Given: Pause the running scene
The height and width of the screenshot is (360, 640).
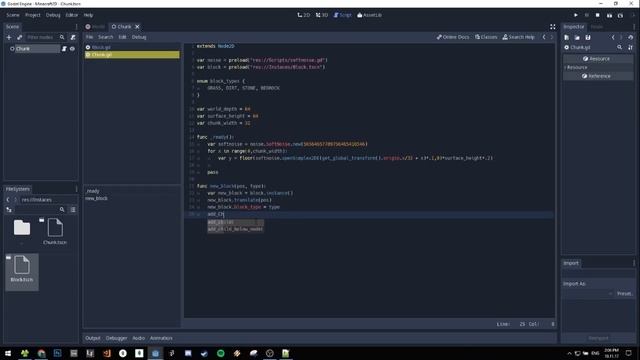Looking at the screenshot, I should pos(587,15).
